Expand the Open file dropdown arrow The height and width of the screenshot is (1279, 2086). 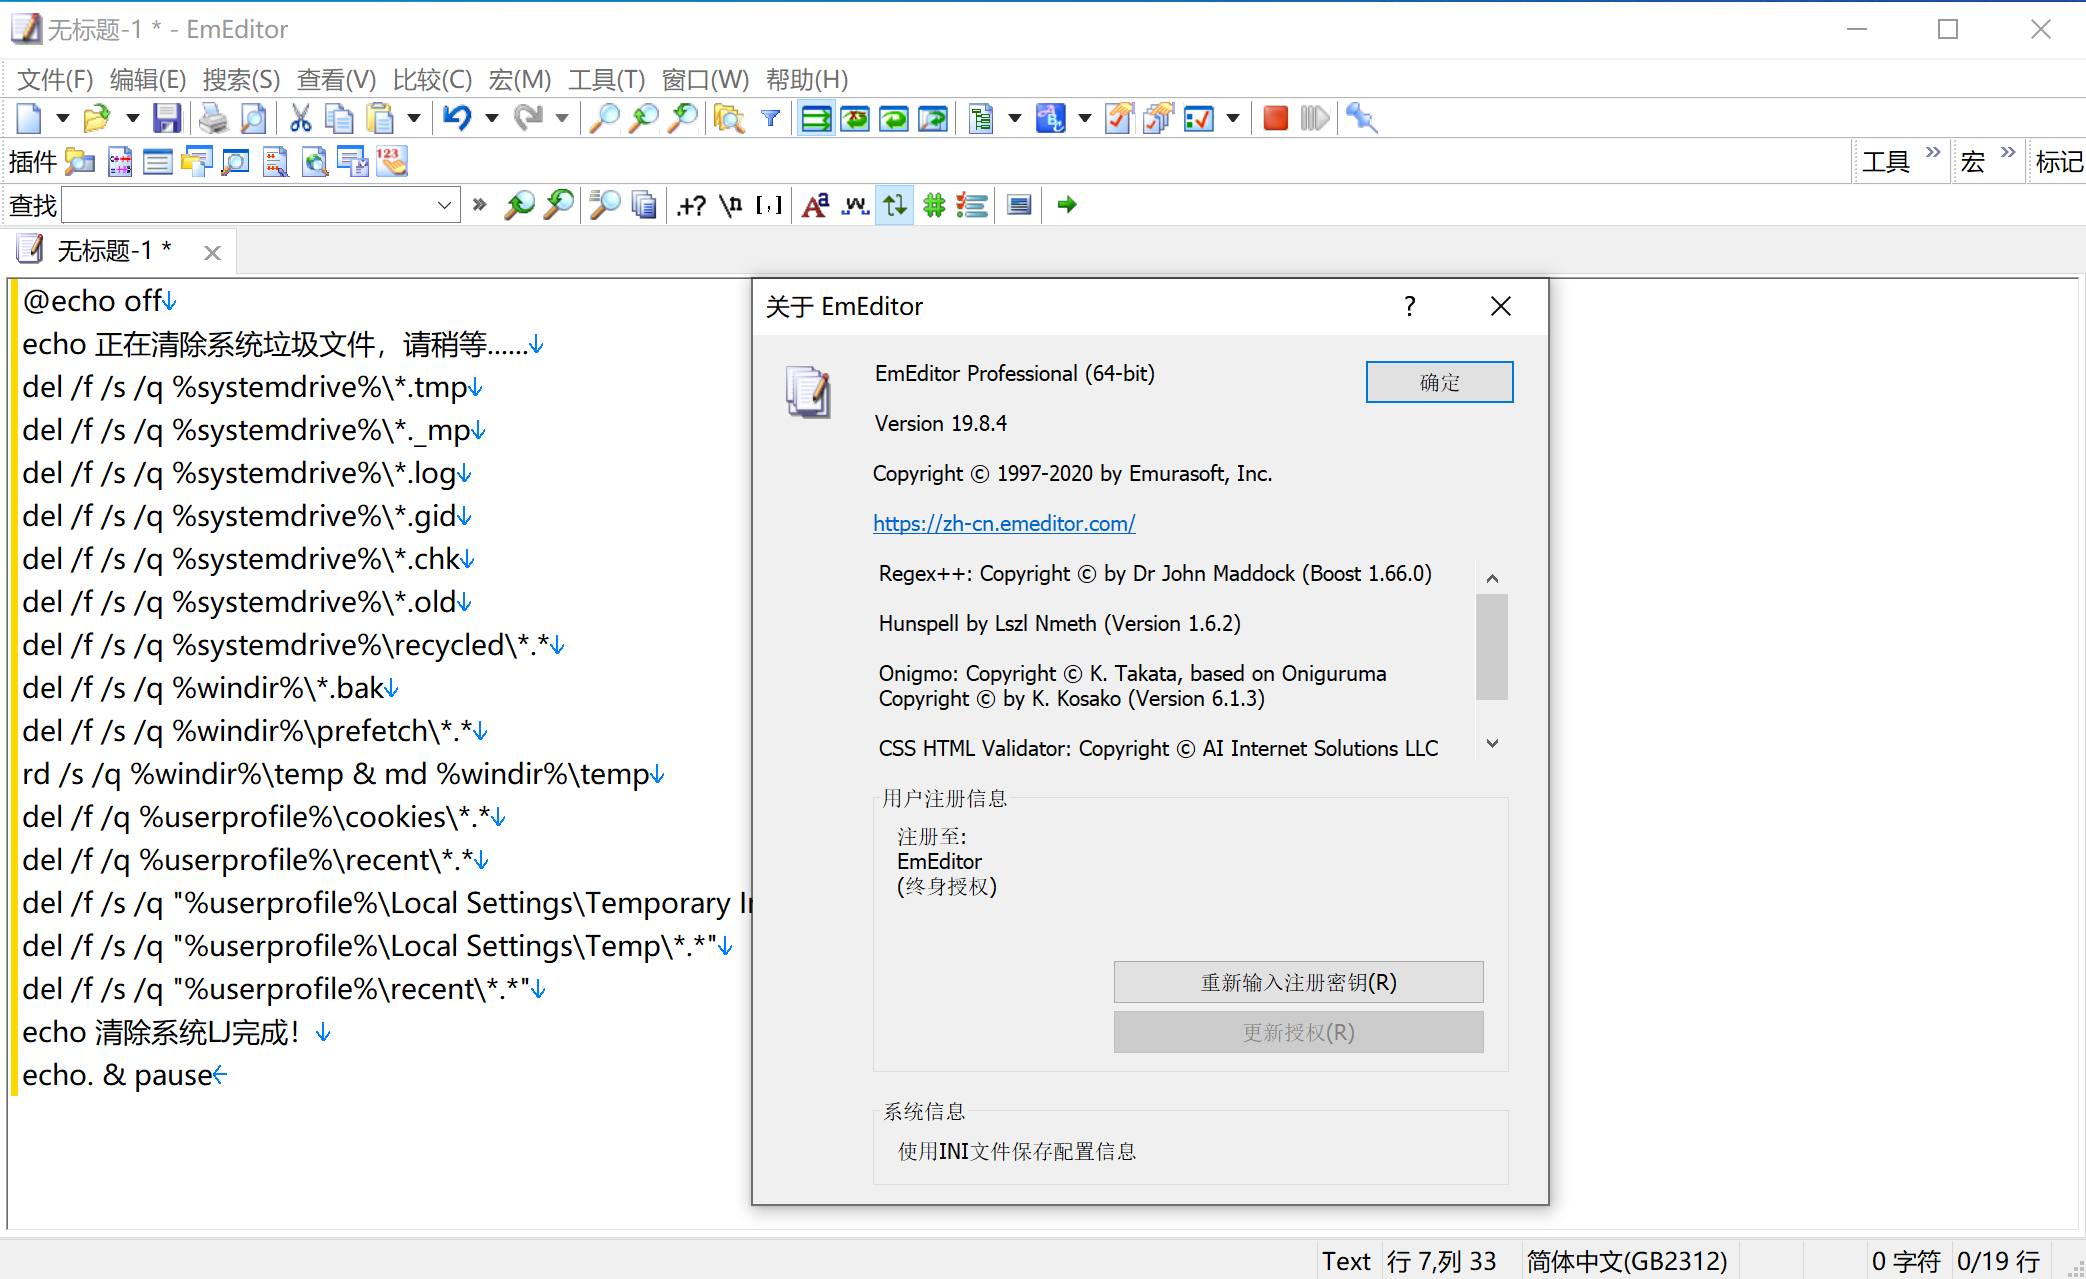(131, 119)
